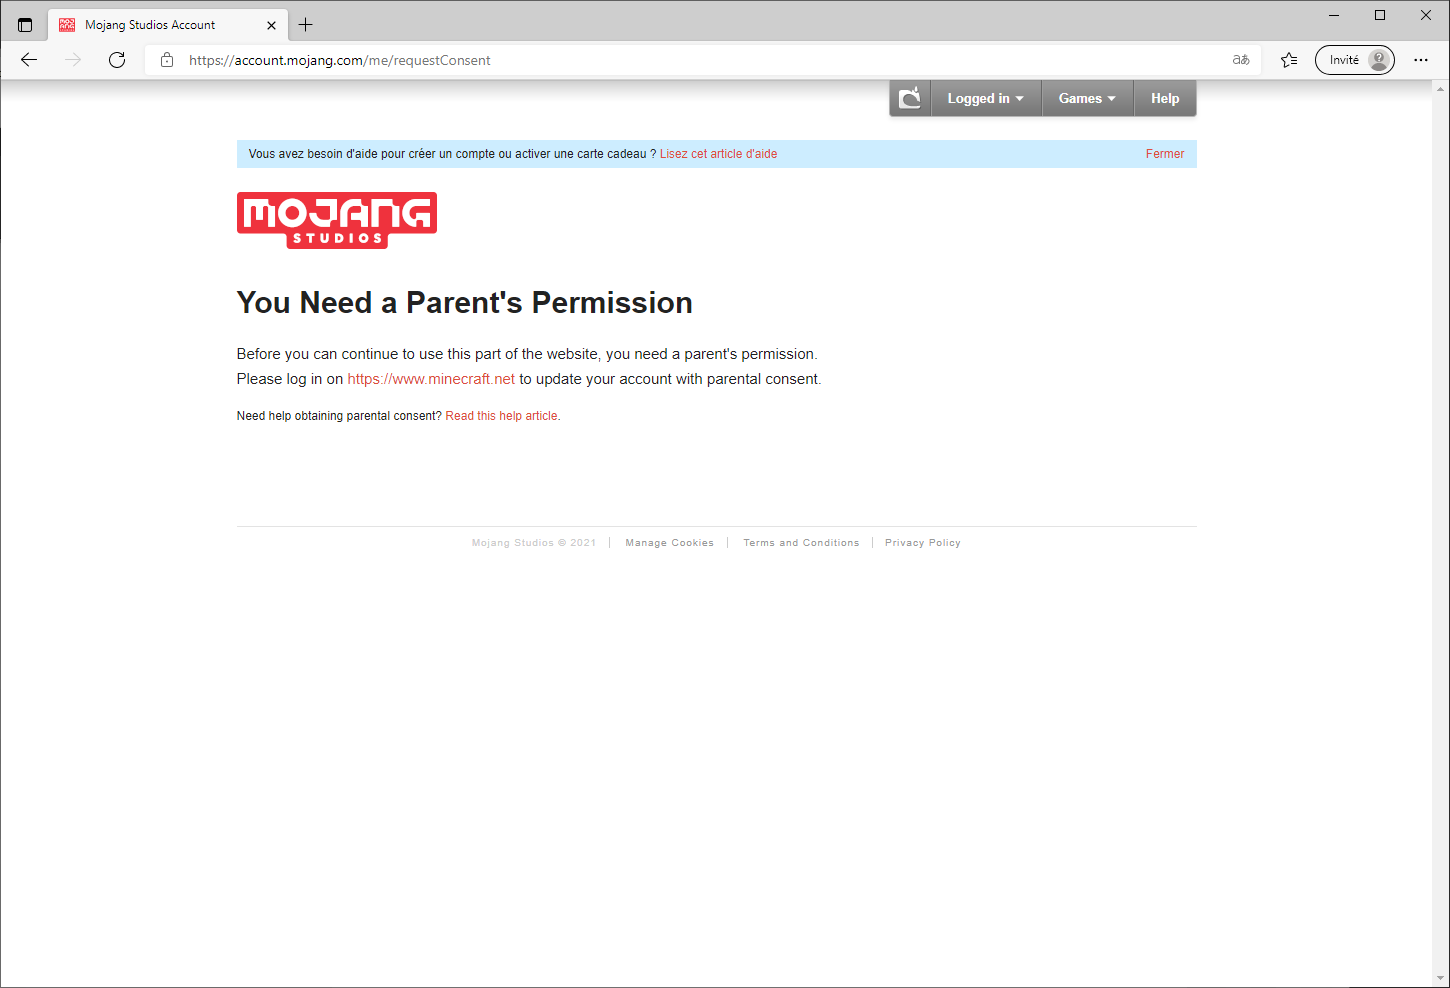Dismiss the banner with Fermer

(x=1165, y=154)
